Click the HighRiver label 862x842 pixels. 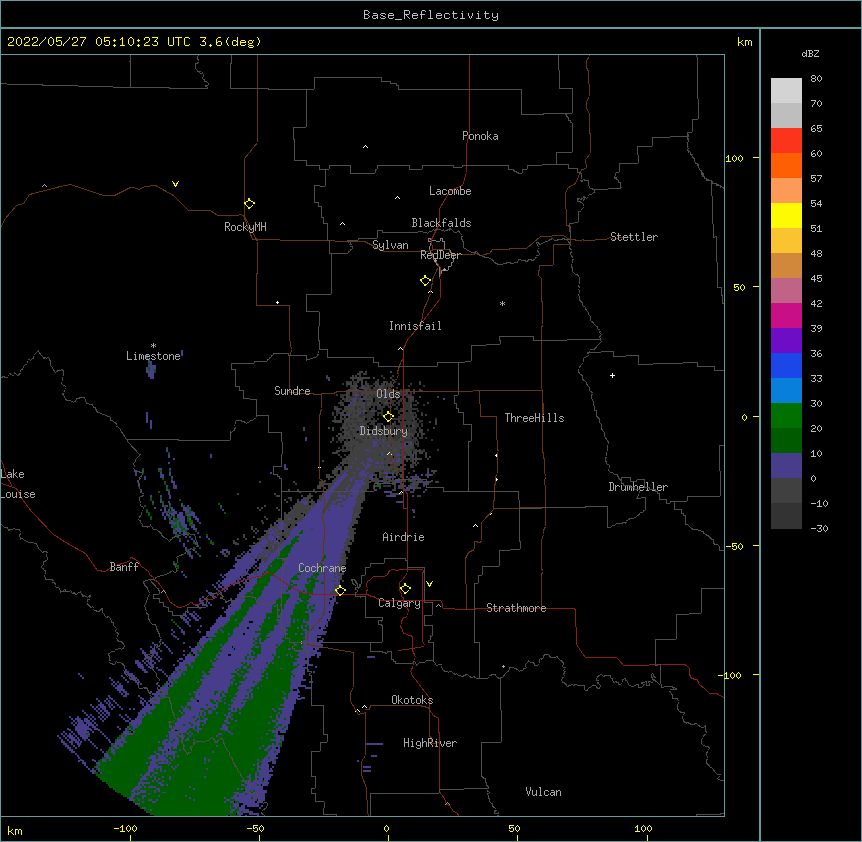[x=430, y=743]
